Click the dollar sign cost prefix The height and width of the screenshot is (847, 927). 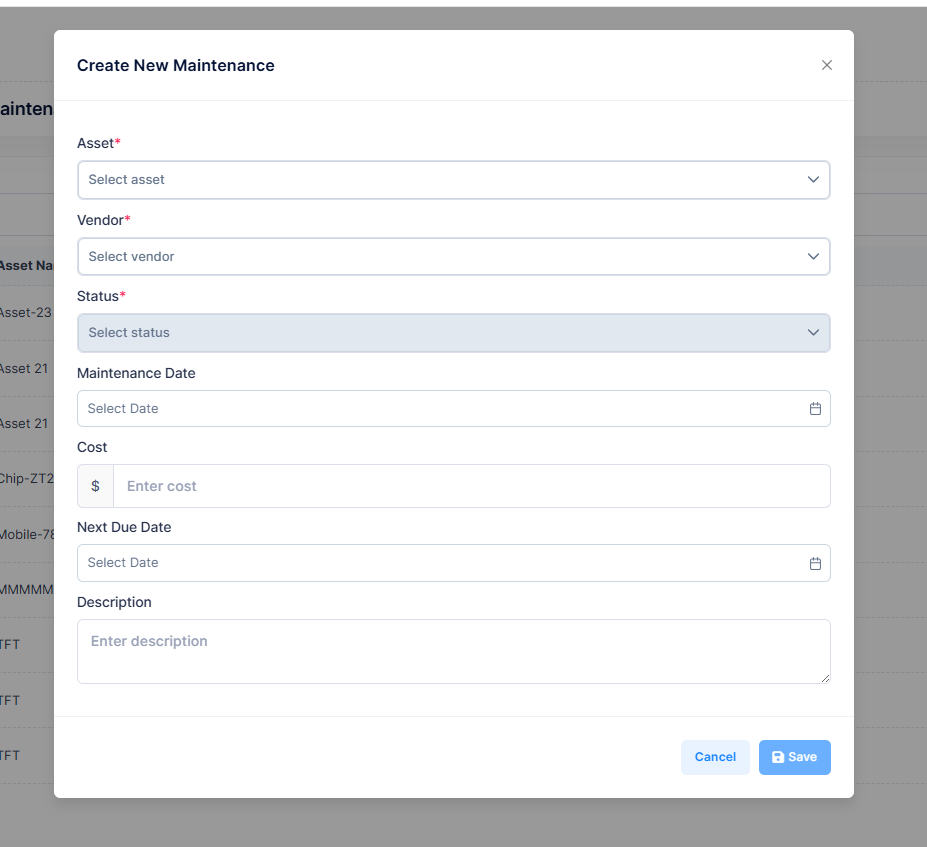coord(95,486)
